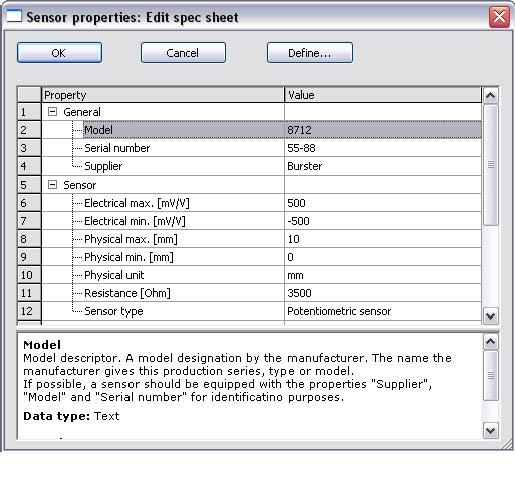Click the OK button
Image resolution: width=515 pixels, height=481 pixels.
tap(59, 53)
